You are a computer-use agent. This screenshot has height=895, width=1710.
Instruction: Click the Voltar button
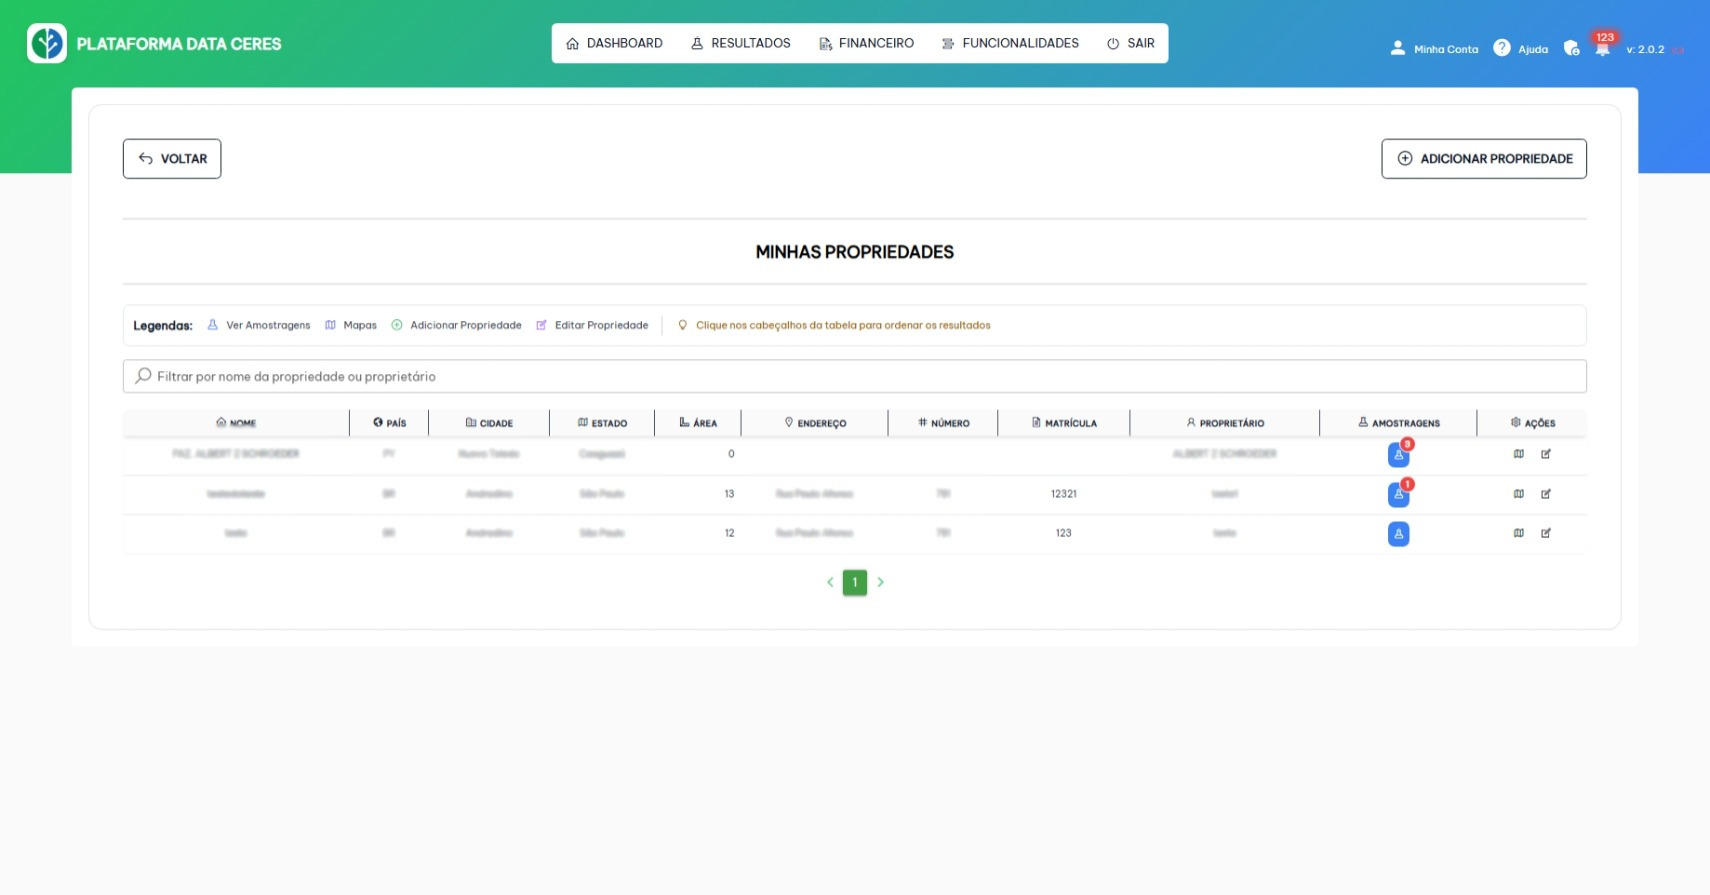point(172,159)
